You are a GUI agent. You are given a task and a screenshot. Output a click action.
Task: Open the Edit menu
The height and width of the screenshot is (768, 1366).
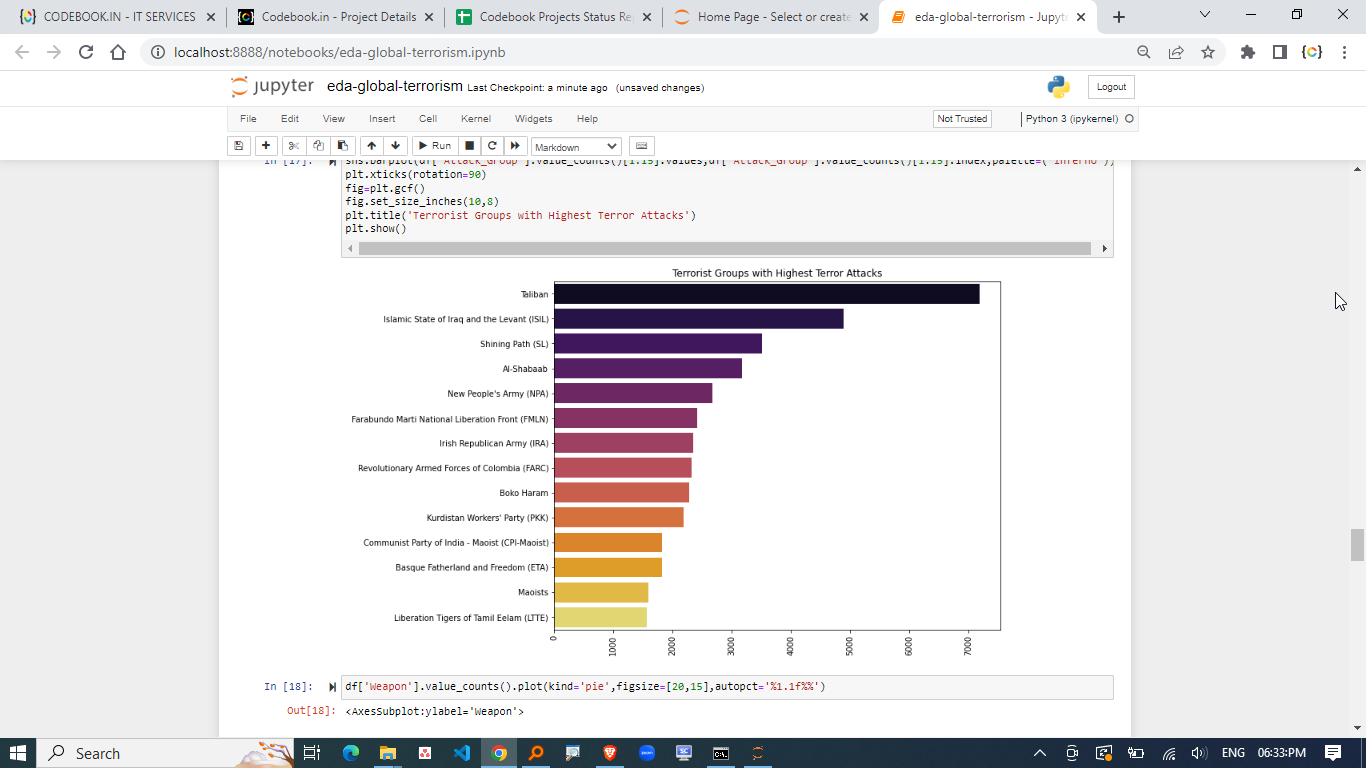pyautogui.click(x=290, y=119)
